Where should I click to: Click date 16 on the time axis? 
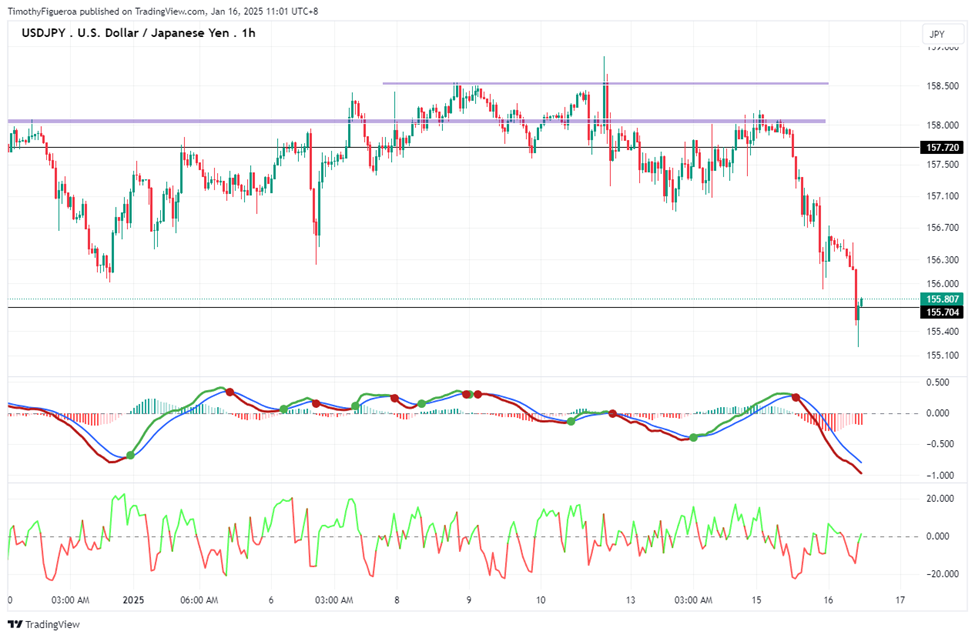click(828, 600)
